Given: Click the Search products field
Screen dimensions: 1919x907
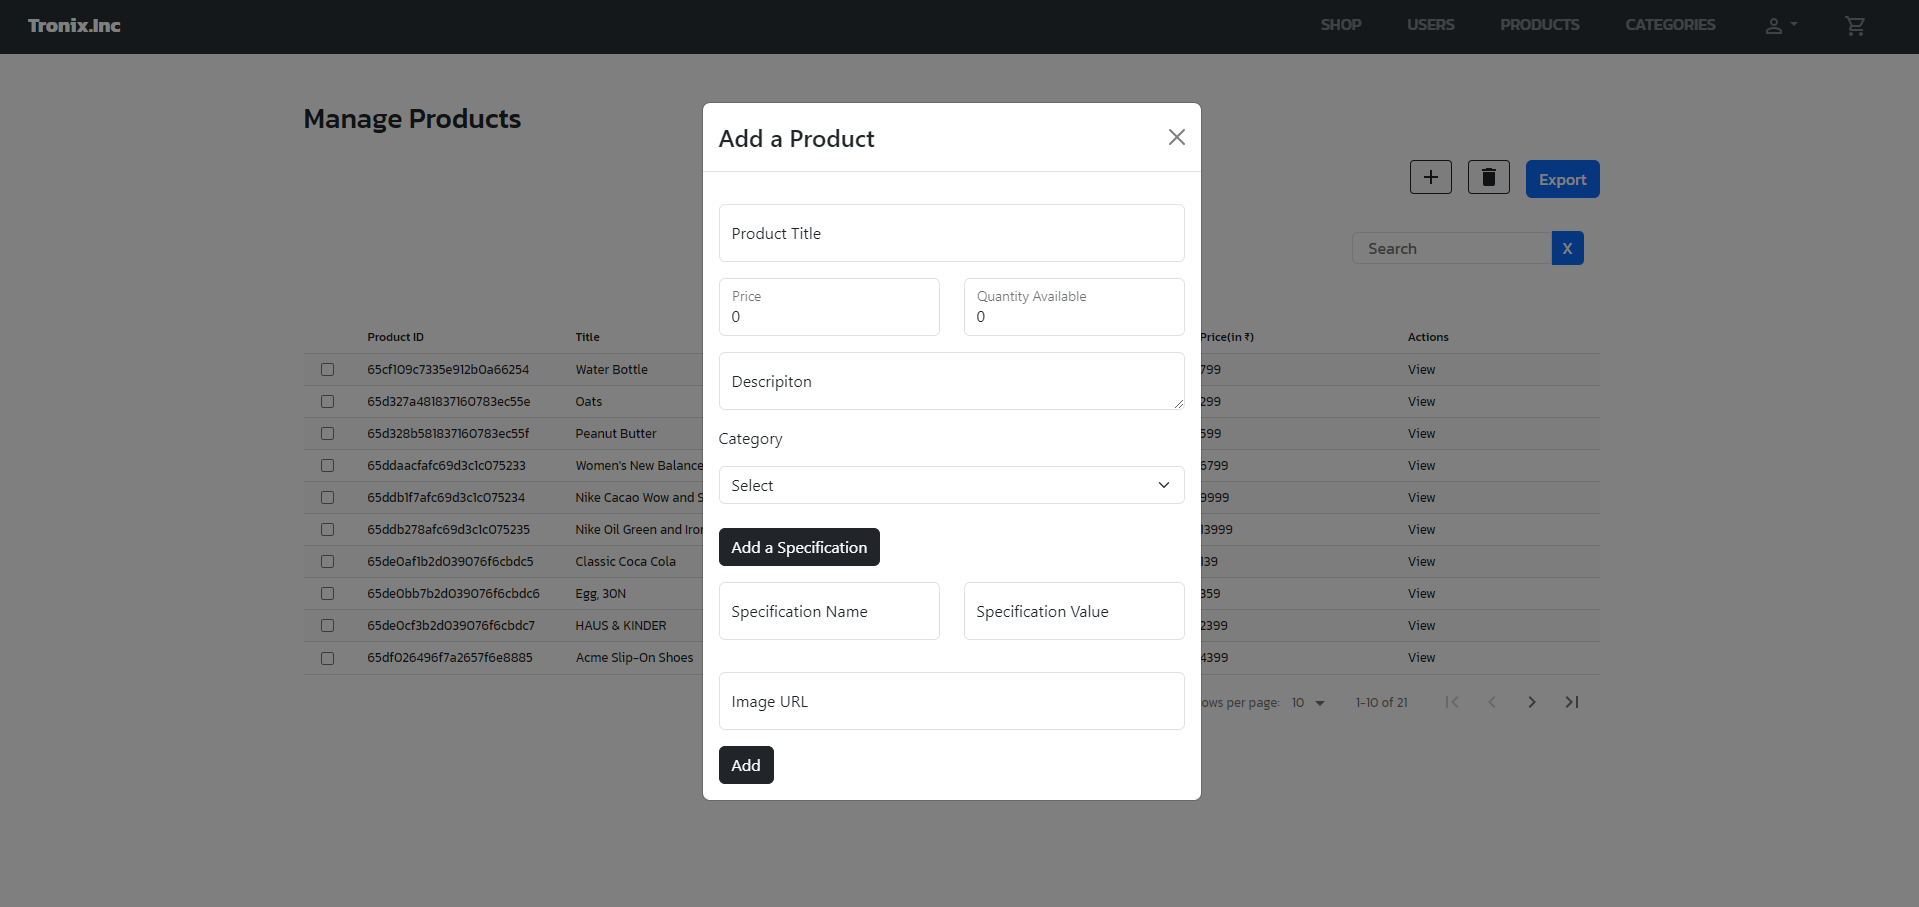Looking at the screenshot, I should [1452, 248].
